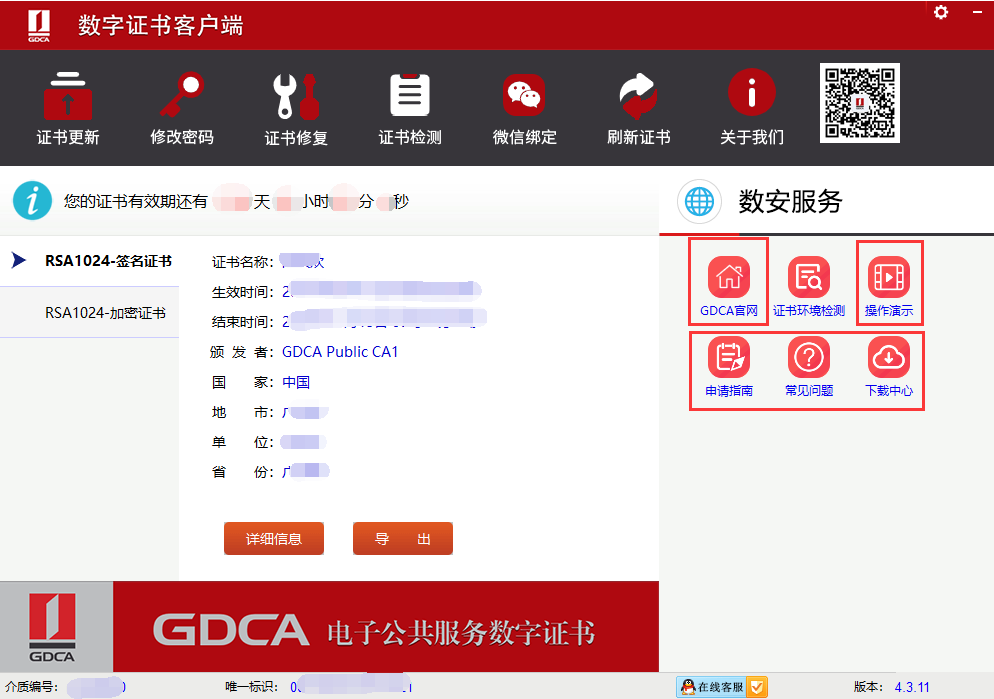Click the GDCA logo in title bar

click(x=39, y=25)
